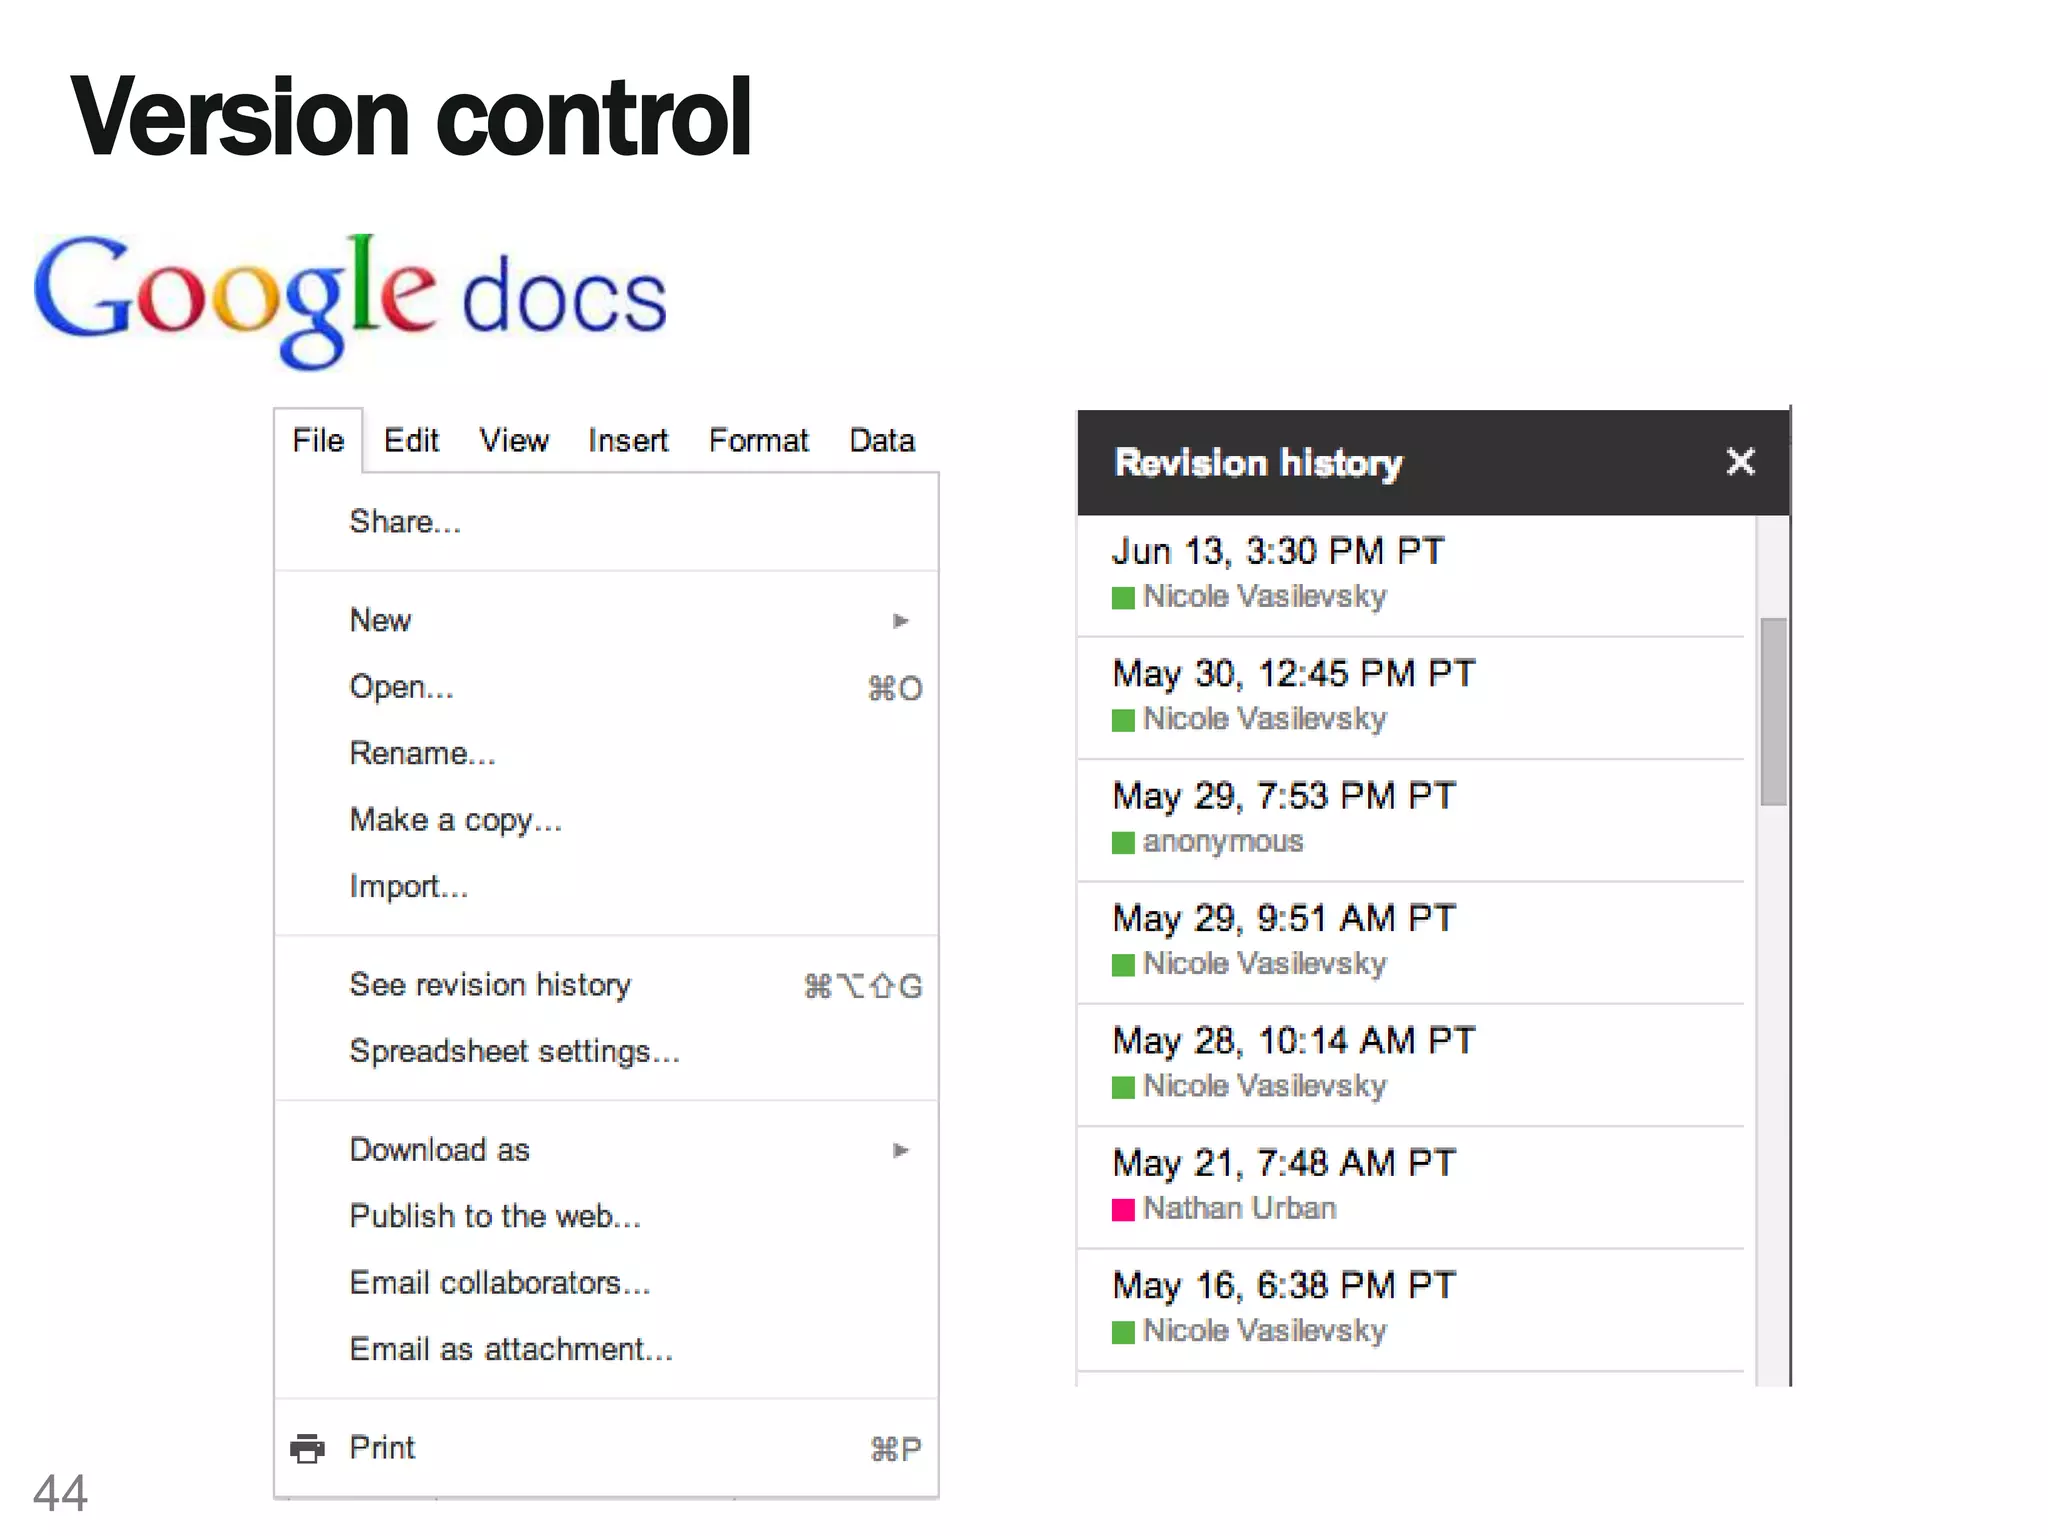2048x1536 pixels.
Task: Click the printer icon beside Print
Action: click(x=307, y=1448)
